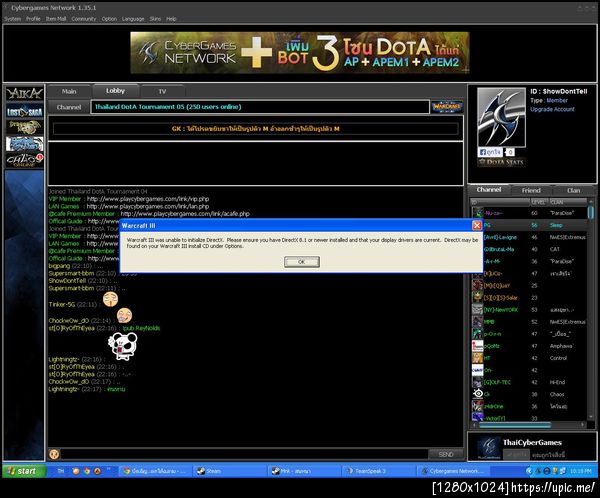Click the user list horizontal scrollbar
600x498 pixels.
coord(515,425)
